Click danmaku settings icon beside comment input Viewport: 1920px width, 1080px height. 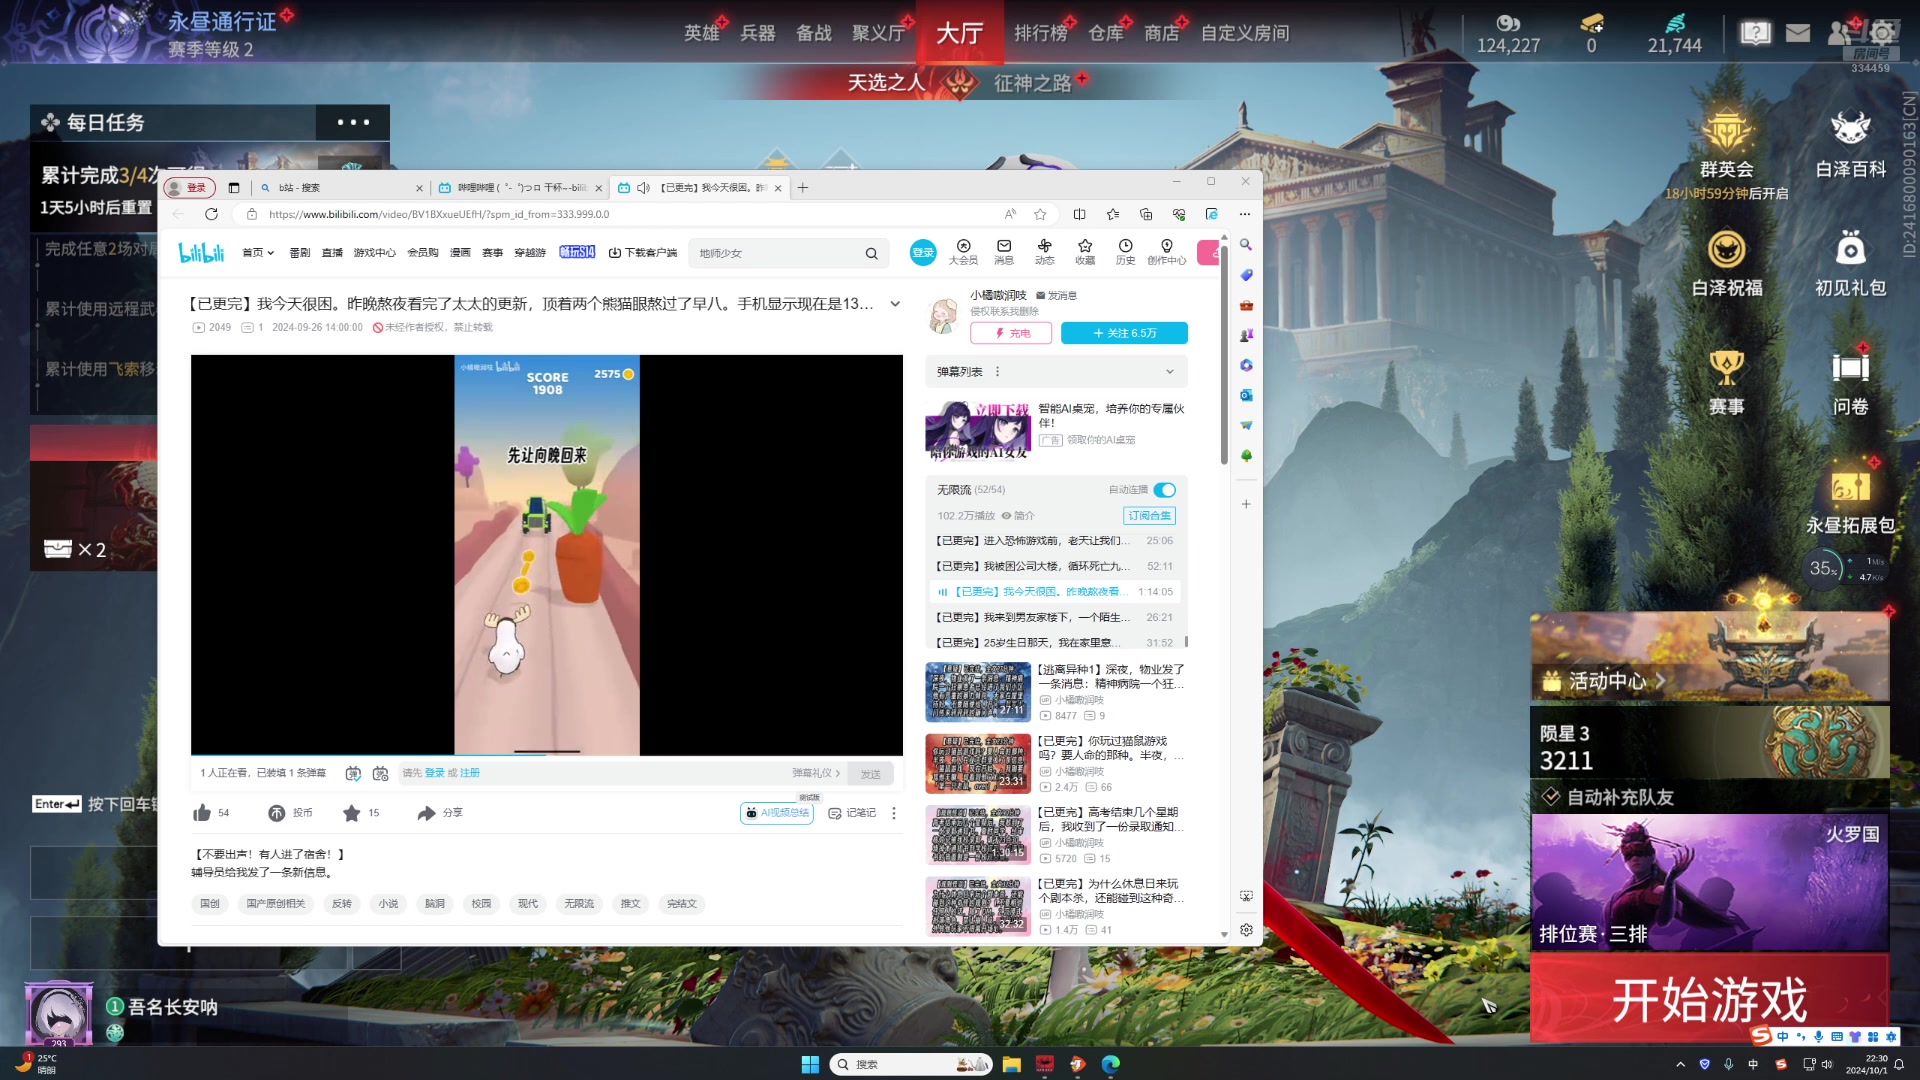pos(380,773)
